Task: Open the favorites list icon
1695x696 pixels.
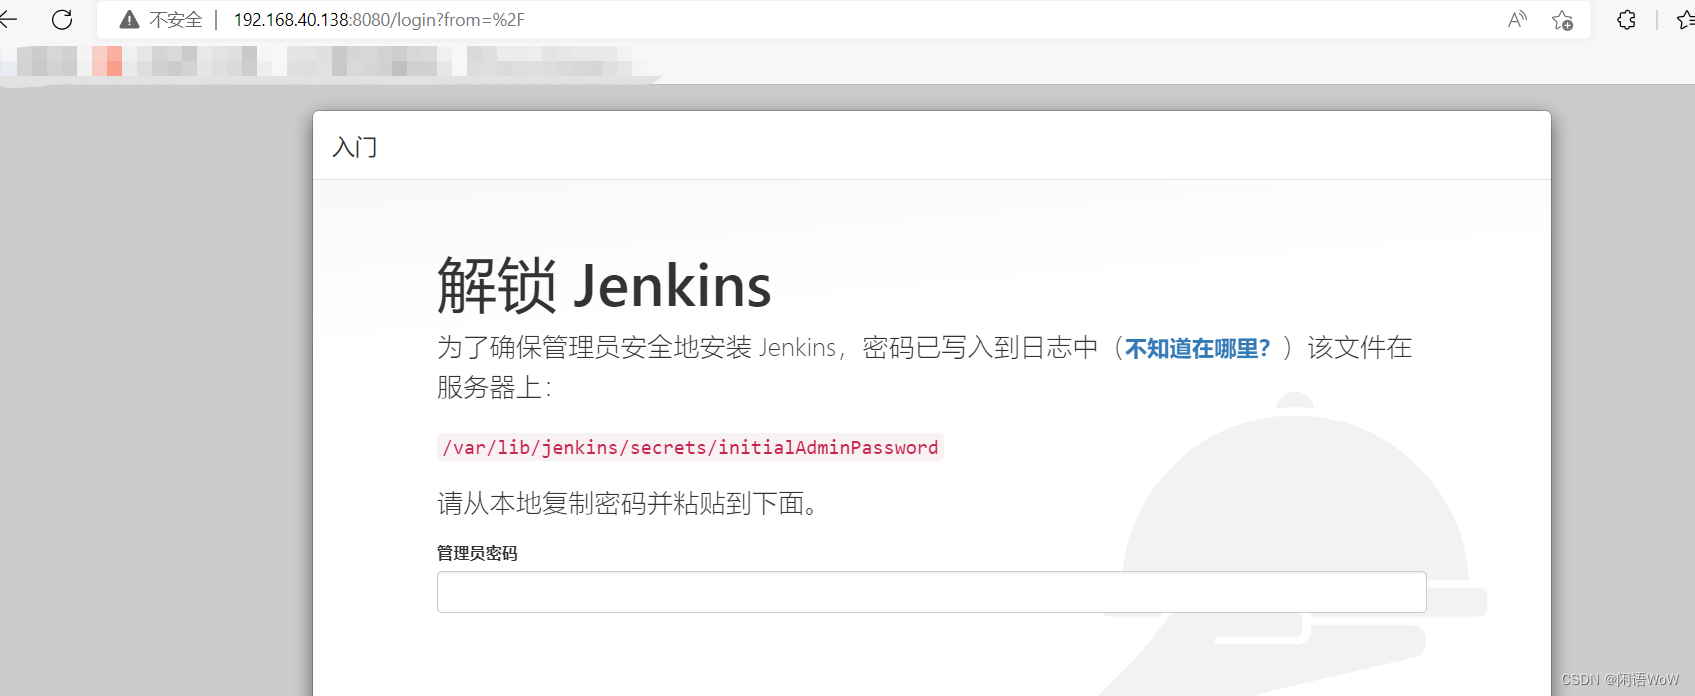Action: pyautogui.click(x=1685, y=19)
